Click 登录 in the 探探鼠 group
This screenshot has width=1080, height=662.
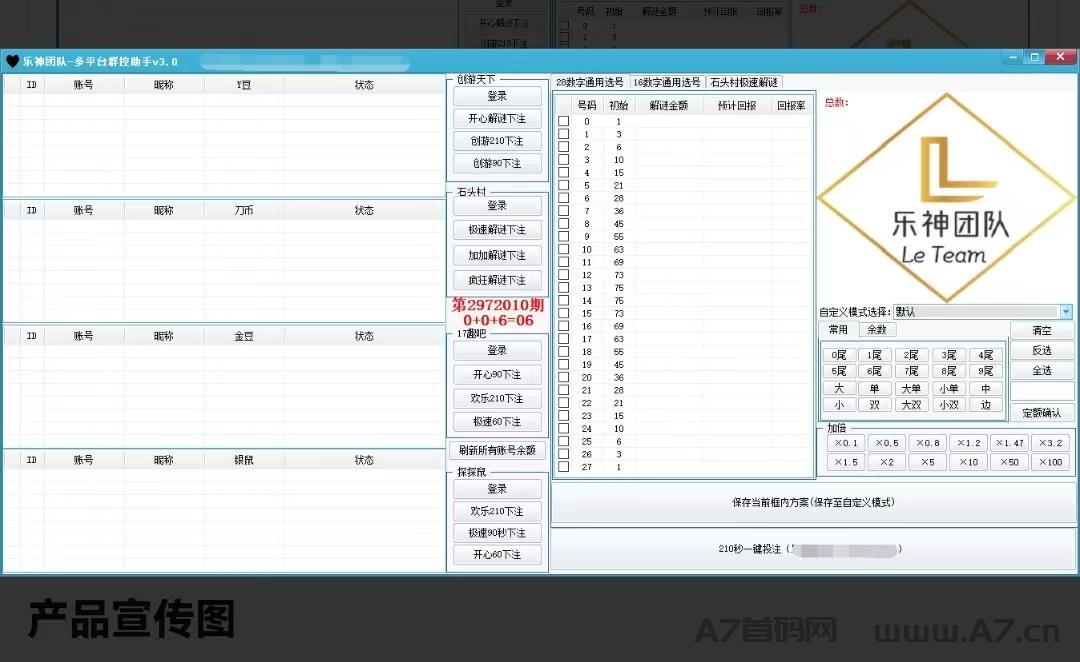click(x=497, y=489)
